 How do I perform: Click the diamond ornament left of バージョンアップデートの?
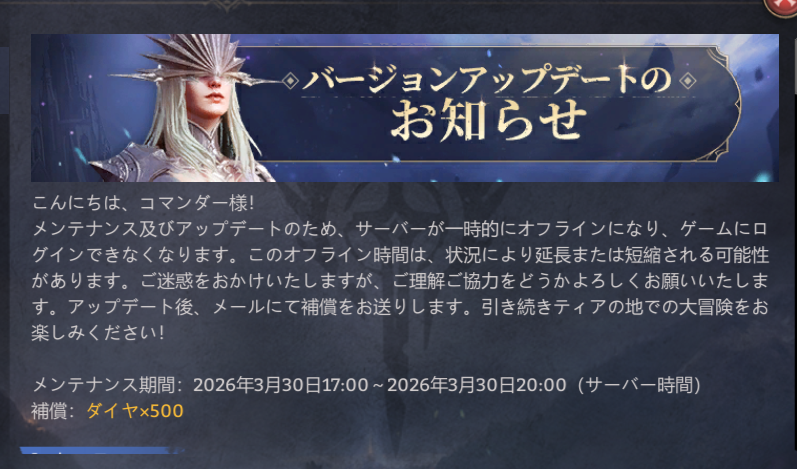click(290, 81)
